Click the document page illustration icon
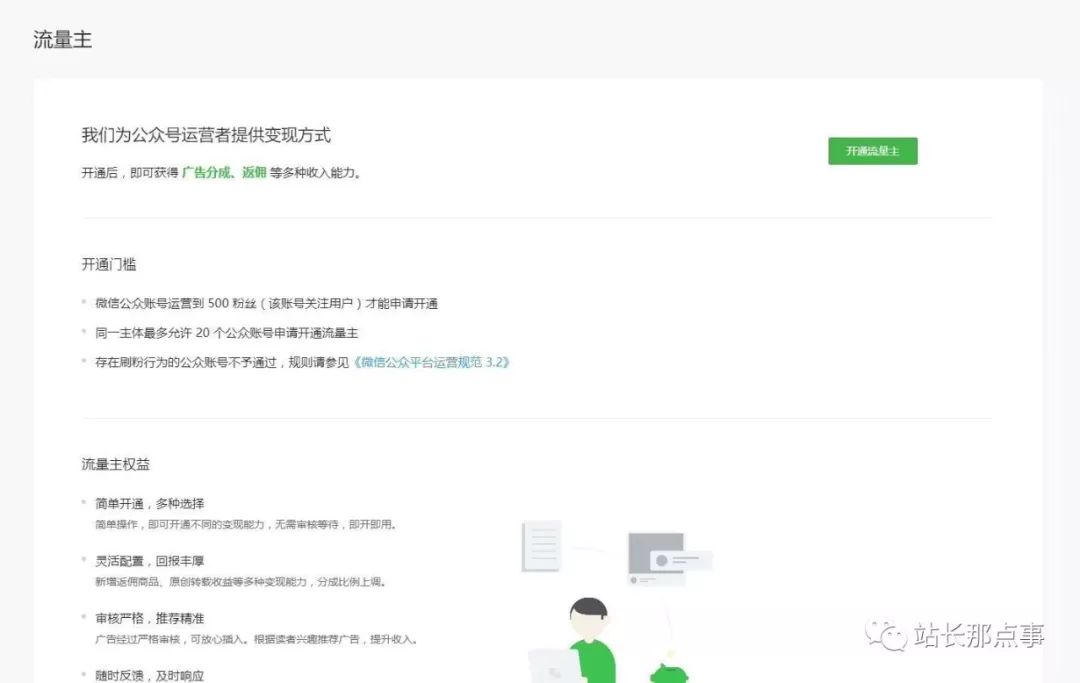Image resolution: width=1080 pixels, height=683 pixels. (541, 547)
